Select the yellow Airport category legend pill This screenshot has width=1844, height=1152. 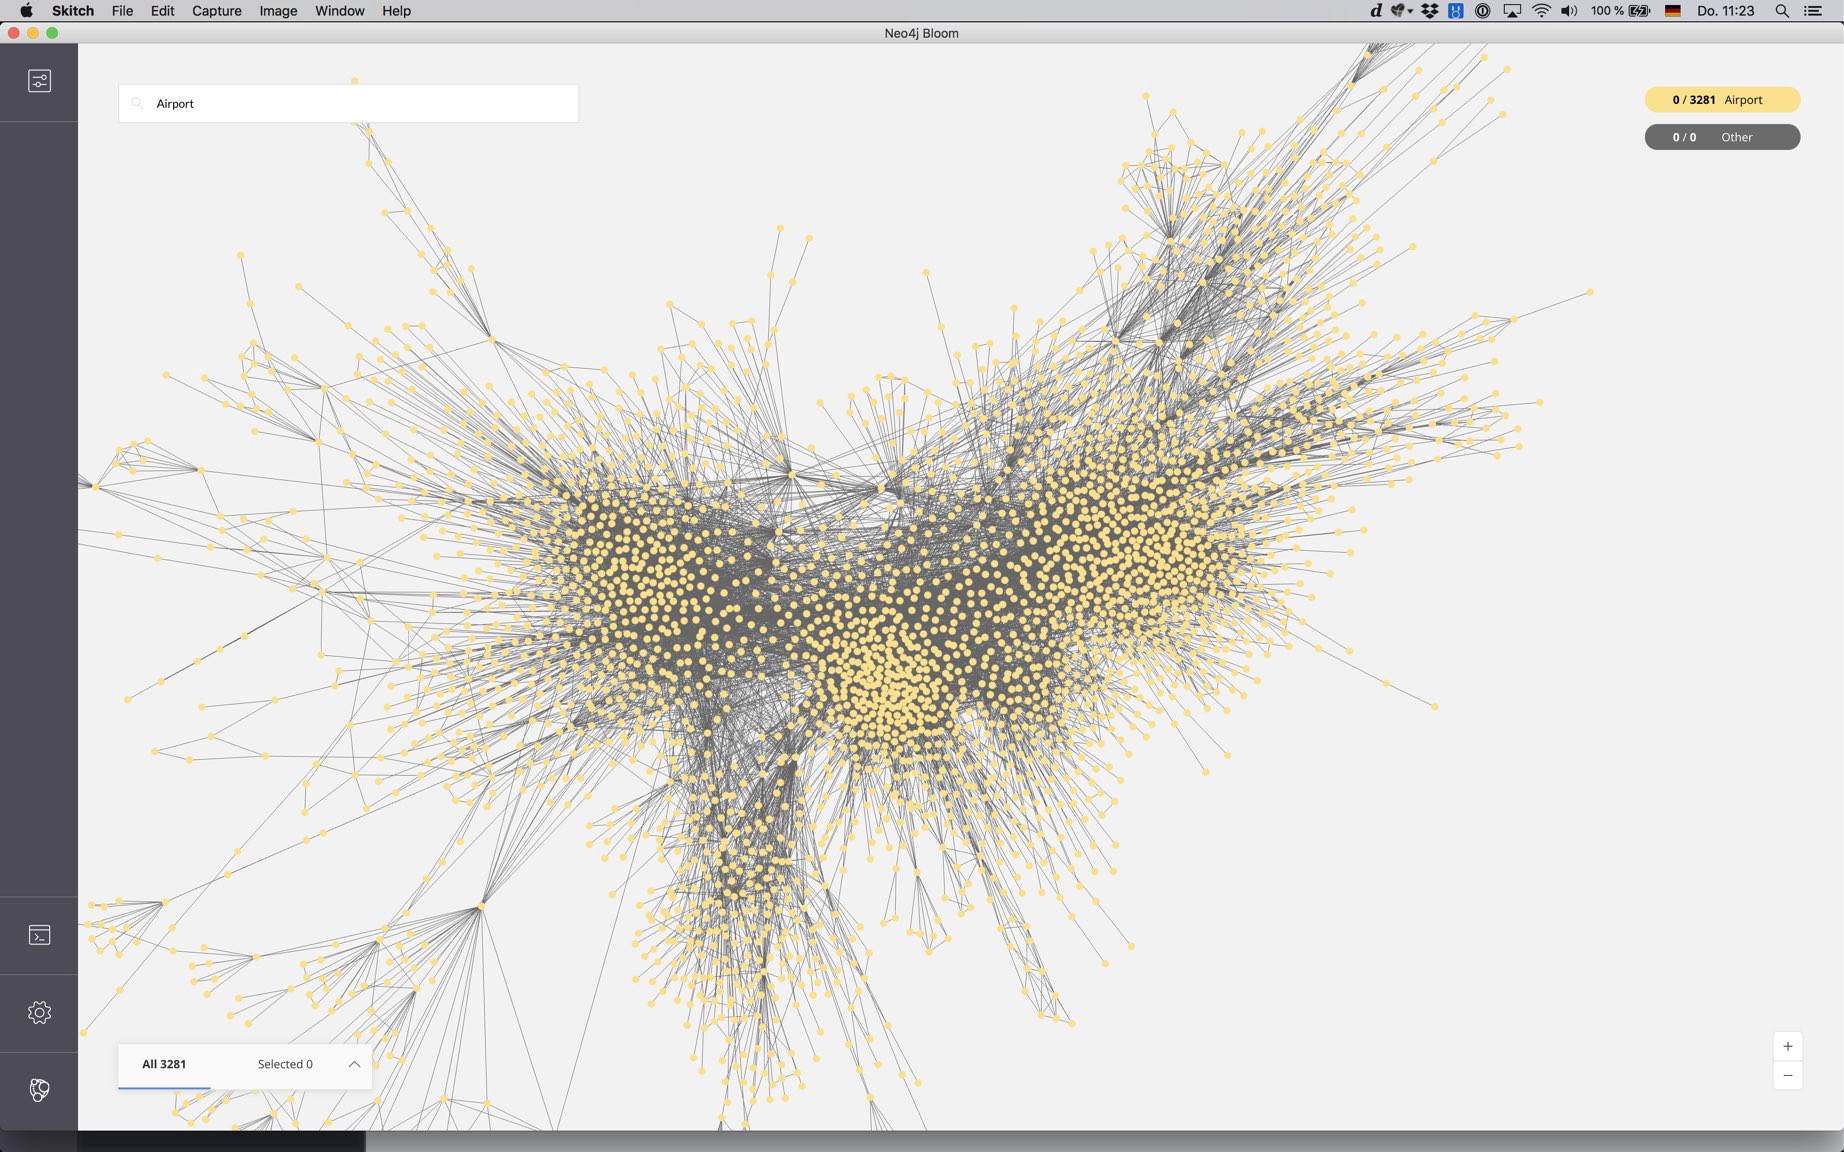tap(1722, 100)
